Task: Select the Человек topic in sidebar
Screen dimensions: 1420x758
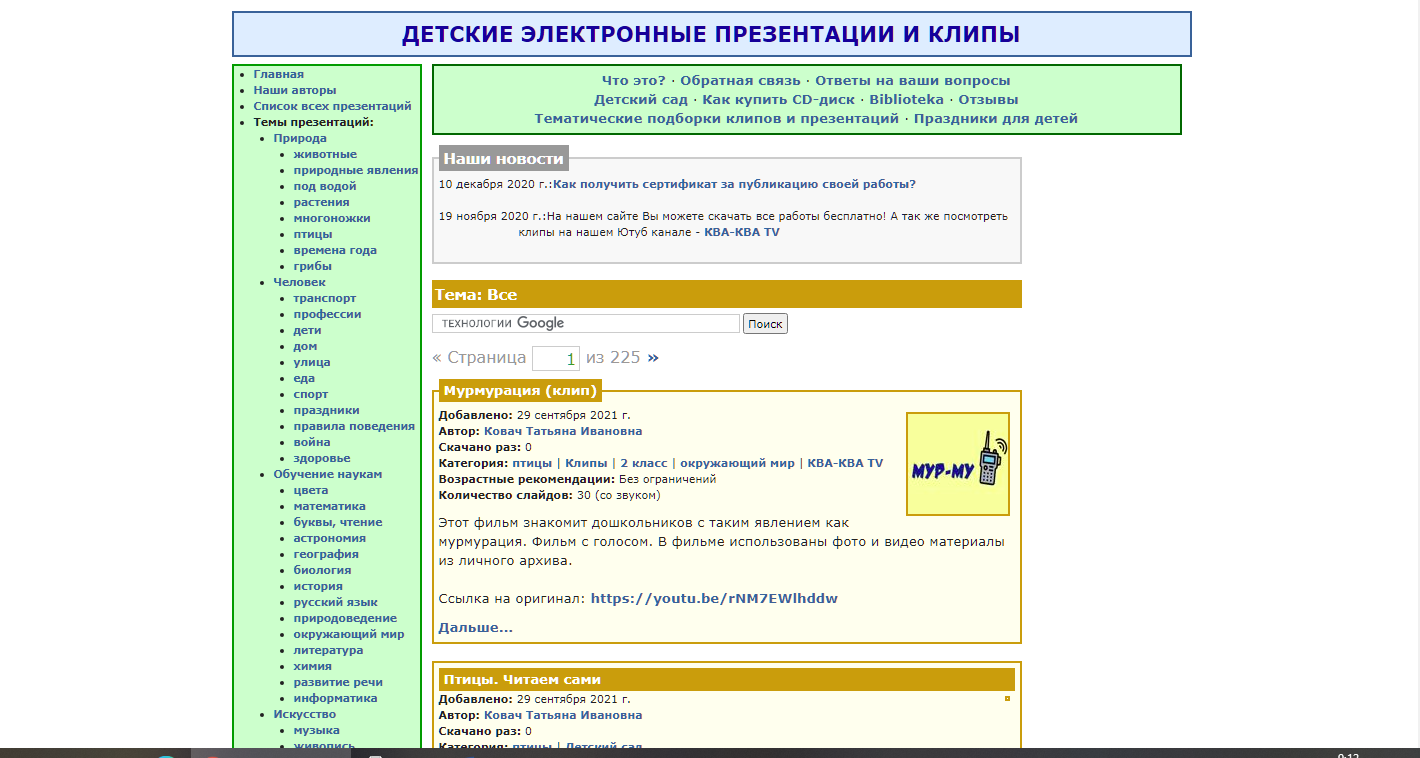Action: pyautogui.click(x=300, y=282)
